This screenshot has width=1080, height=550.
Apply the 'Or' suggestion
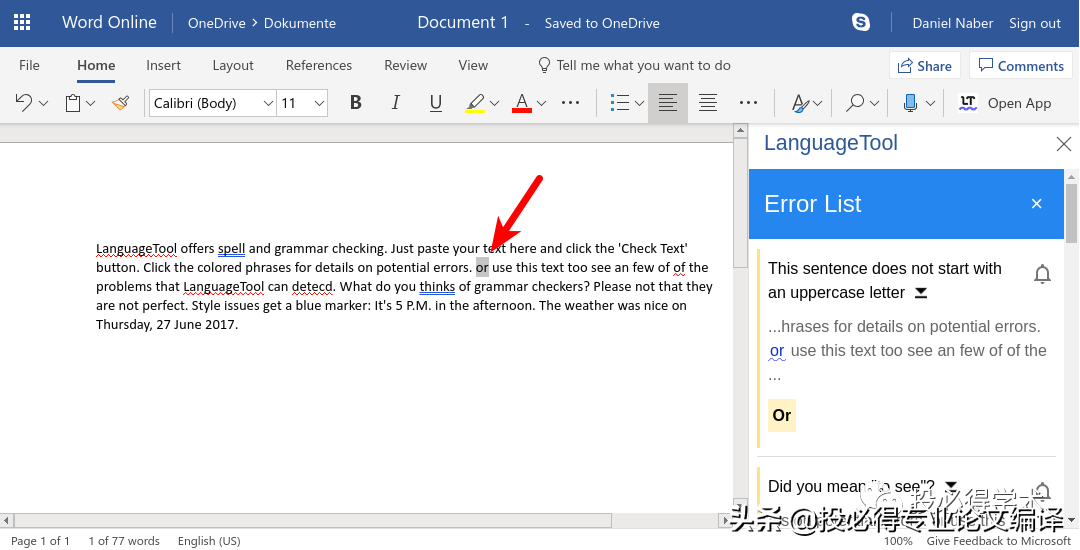pos(782,415)
